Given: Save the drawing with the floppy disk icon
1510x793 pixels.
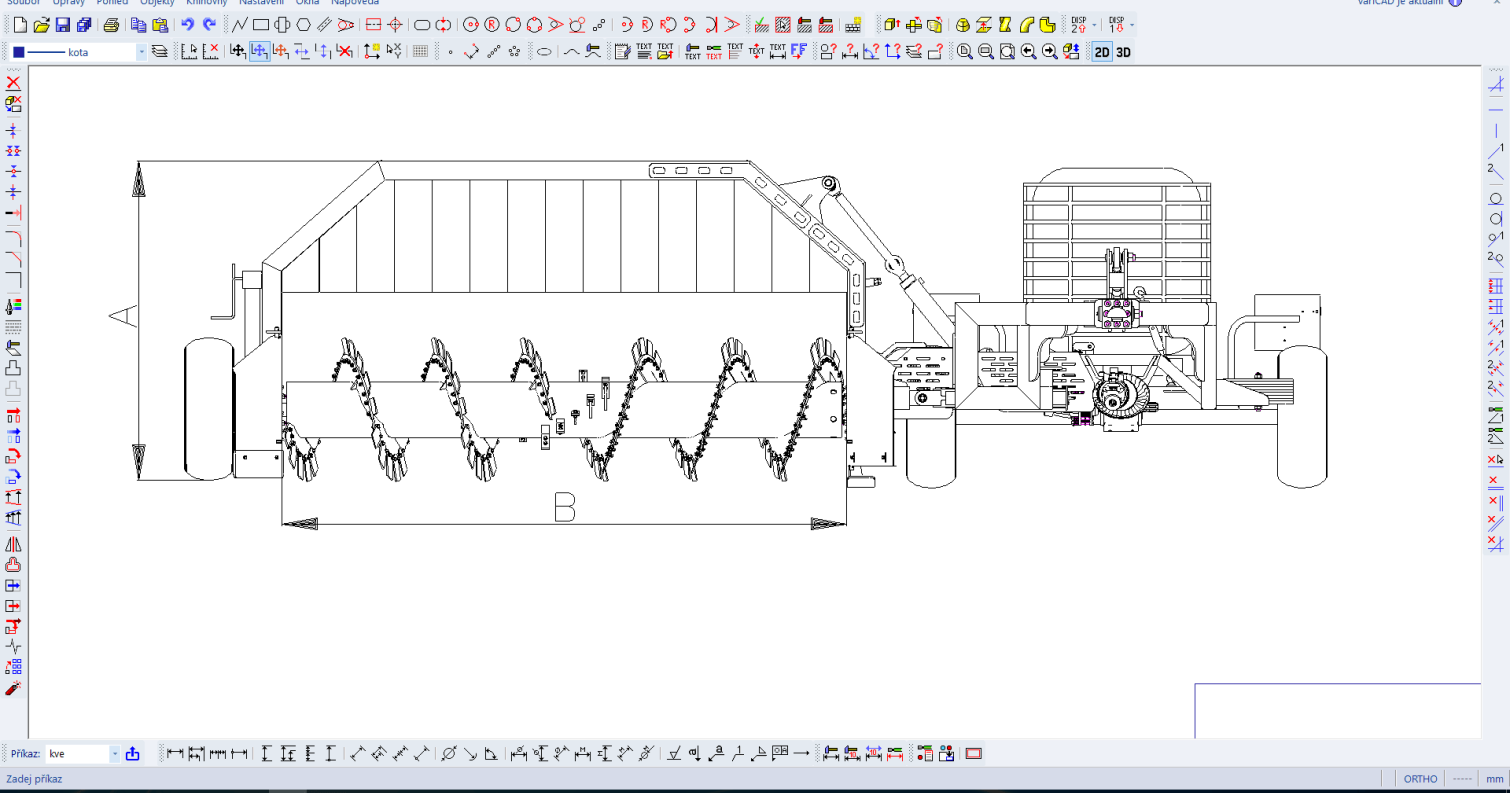Looking at the screenshot, I should tap(63, 24).
